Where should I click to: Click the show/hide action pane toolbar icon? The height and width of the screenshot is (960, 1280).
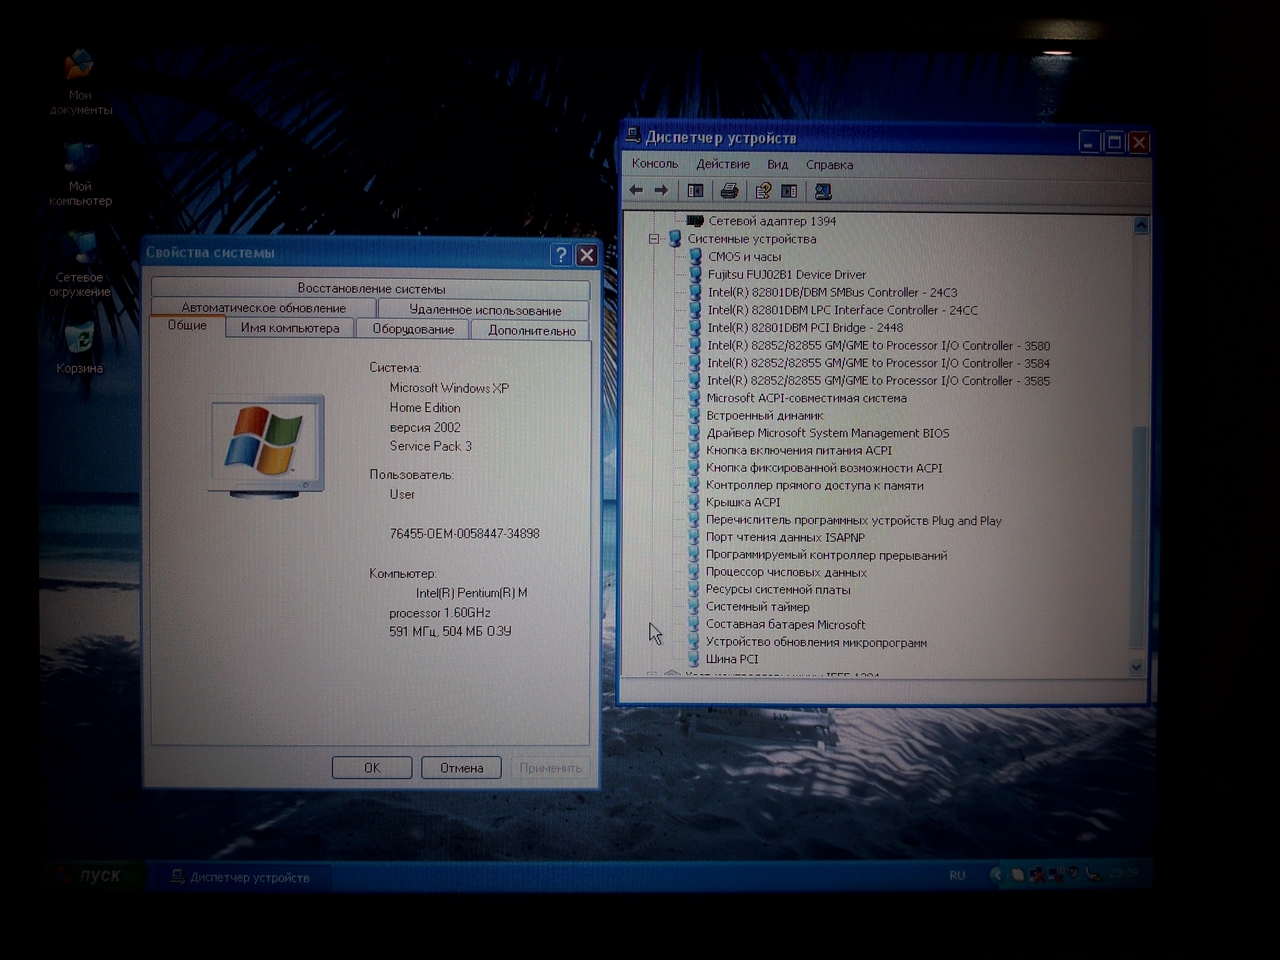[788, 190]
